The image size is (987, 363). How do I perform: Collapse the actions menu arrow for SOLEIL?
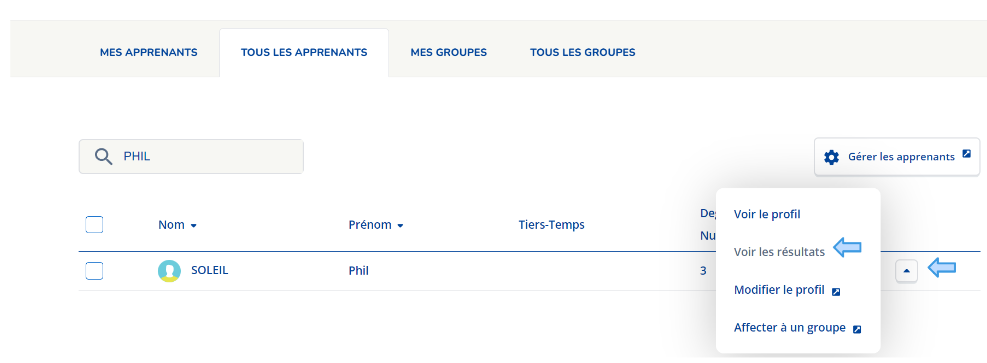click(906, 271)
